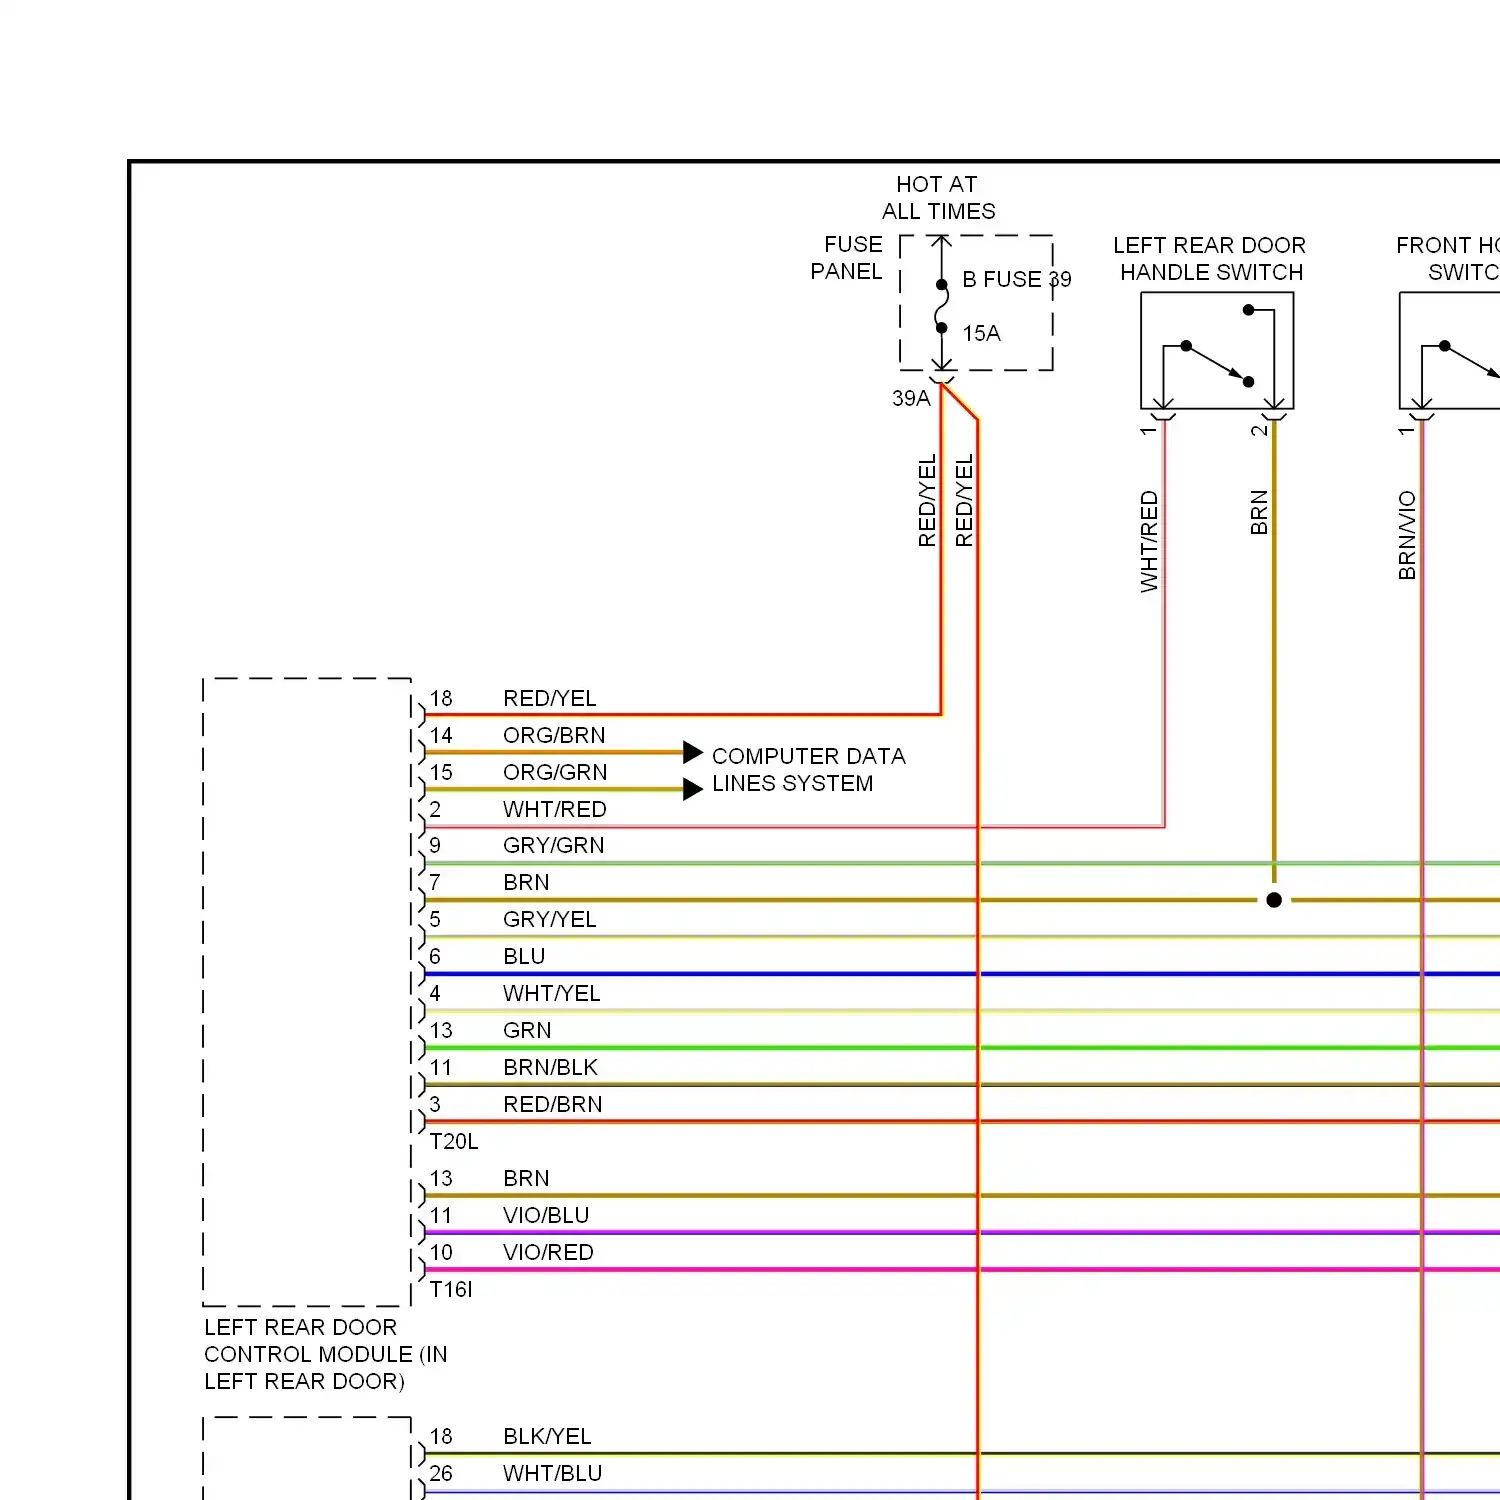1500x1500 pixels.
Task: Select the pin 18 'RED/YEL' label
Action: pyautogui.click(x=549, y=698)
